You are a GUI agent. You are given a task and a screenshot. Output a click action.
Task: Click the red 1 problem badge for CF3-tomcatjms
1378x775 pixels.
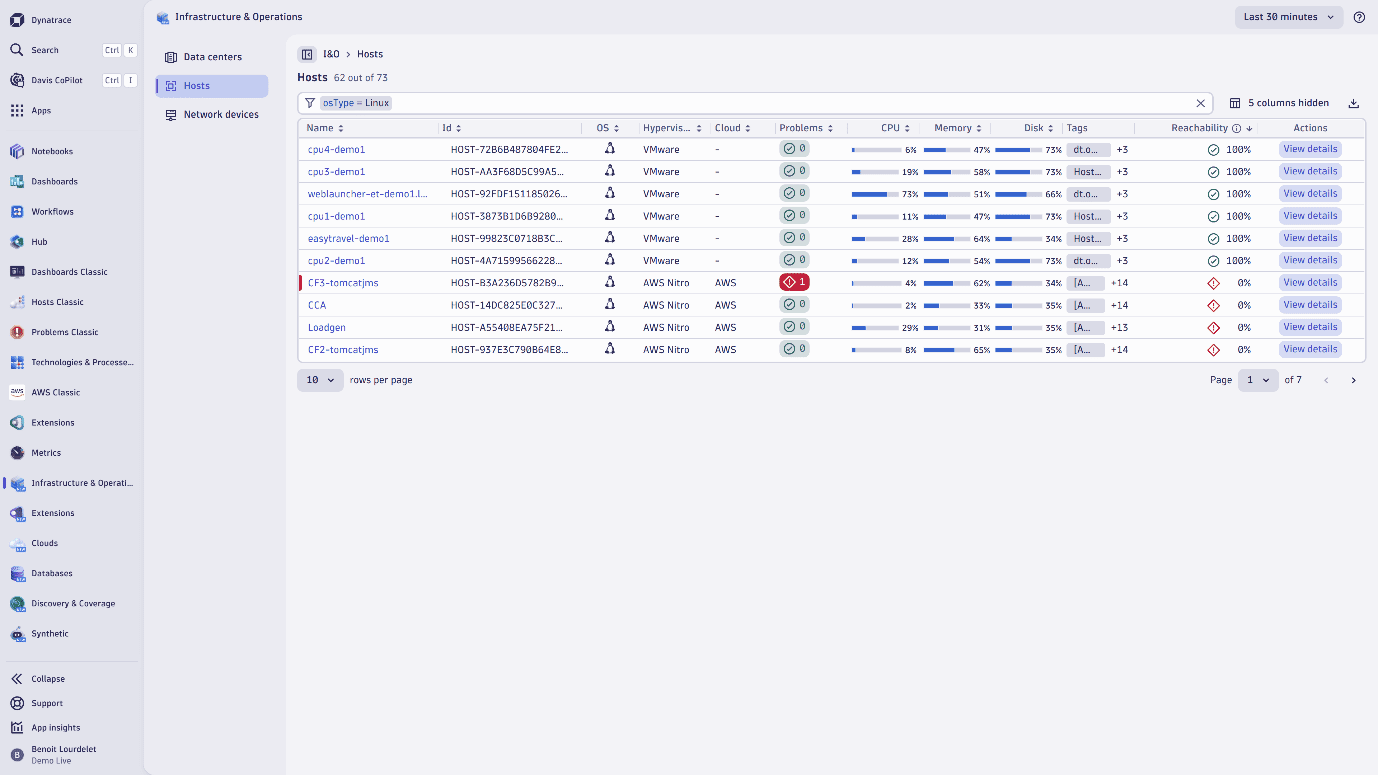click(x=794, y=282)
